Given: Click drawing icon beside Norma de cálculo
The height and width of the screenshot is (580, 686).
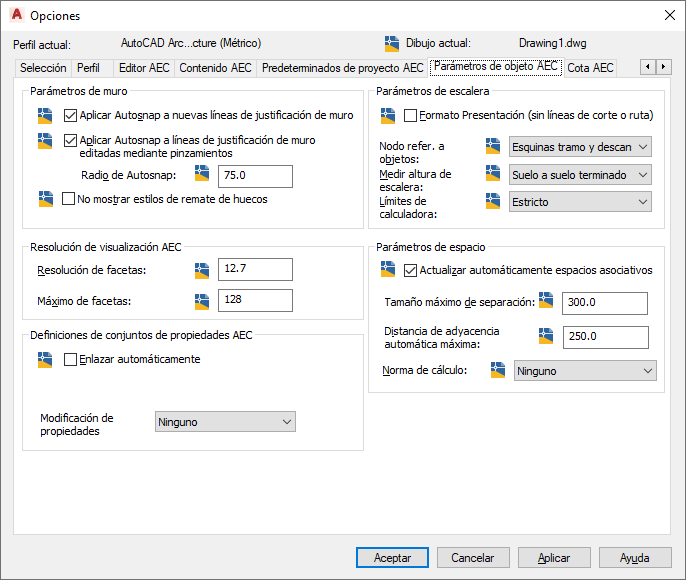Looking at the screenshot, I should point(498,370).
